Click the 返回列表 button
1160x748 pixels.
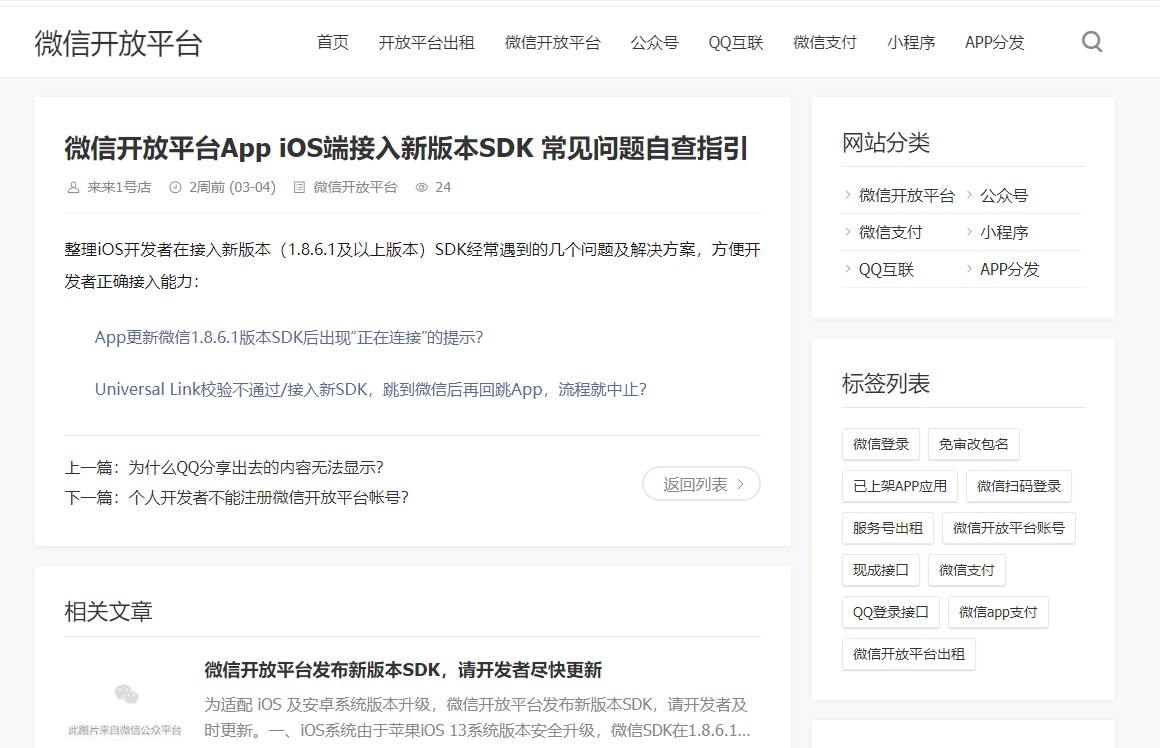(x=701, y=484)
